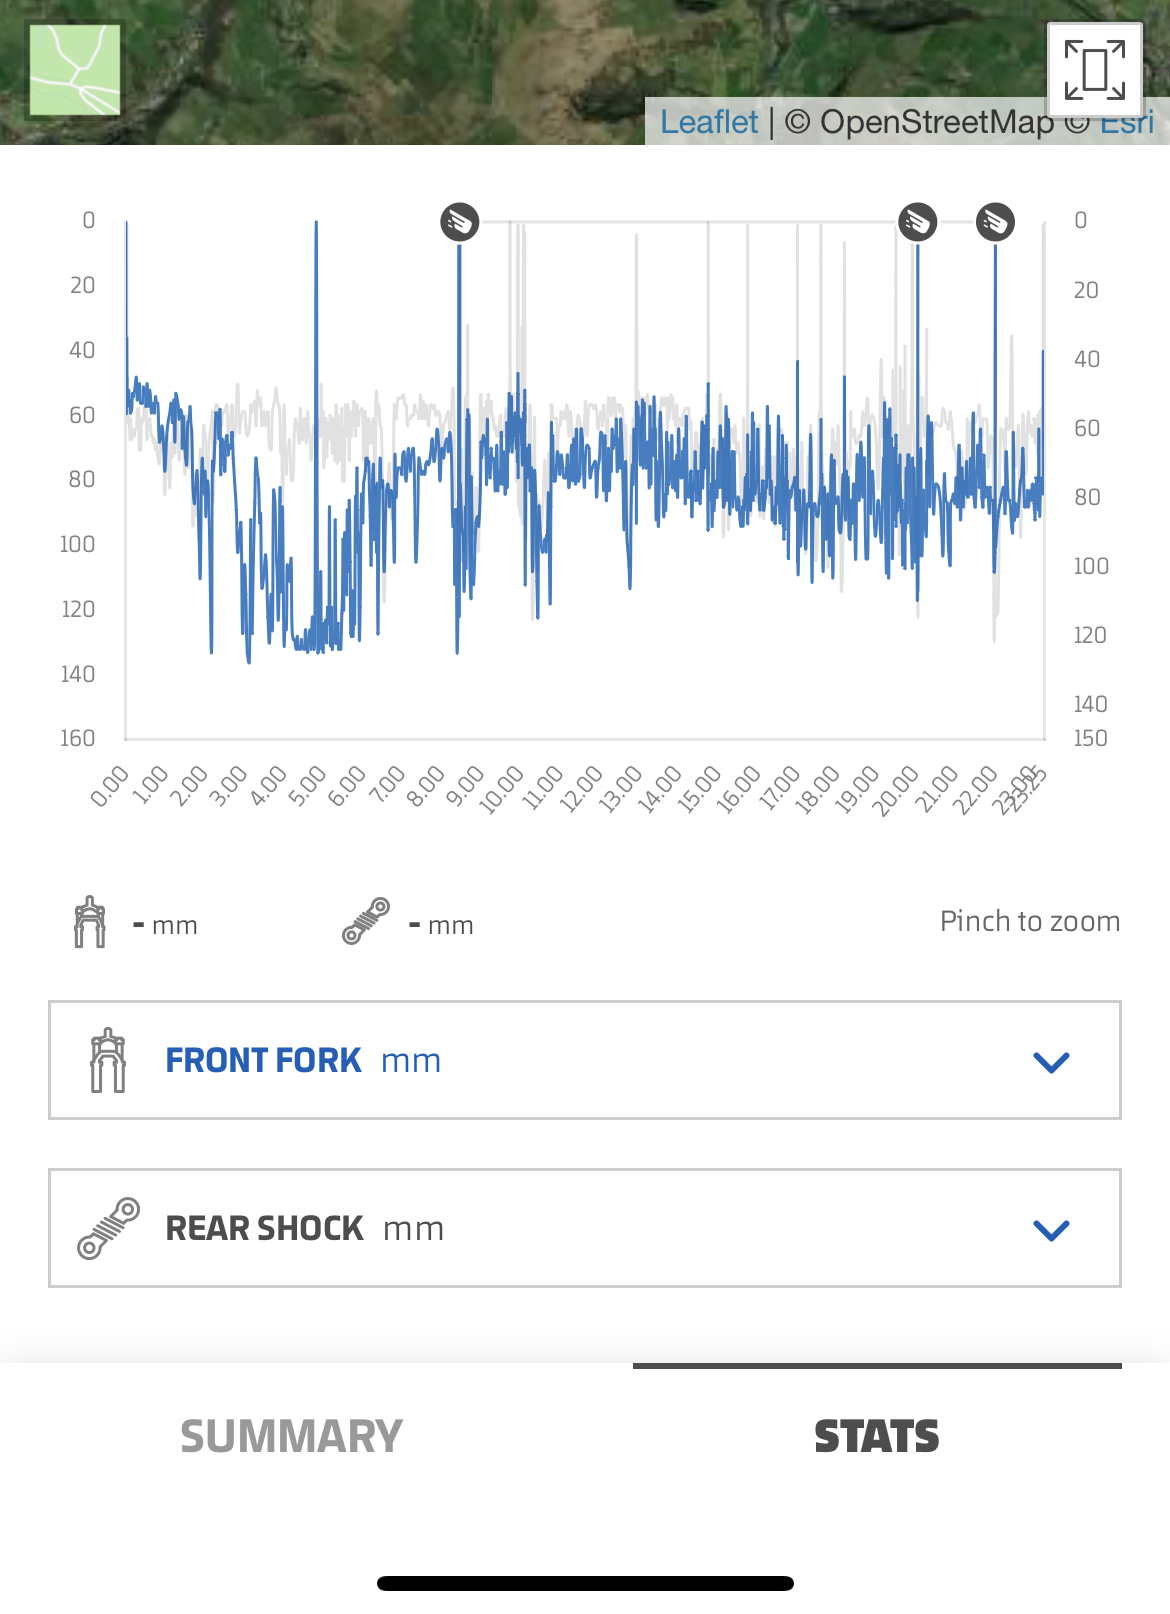
Task: Select the middle event marker near 20.00
Action: coord(917,222)
